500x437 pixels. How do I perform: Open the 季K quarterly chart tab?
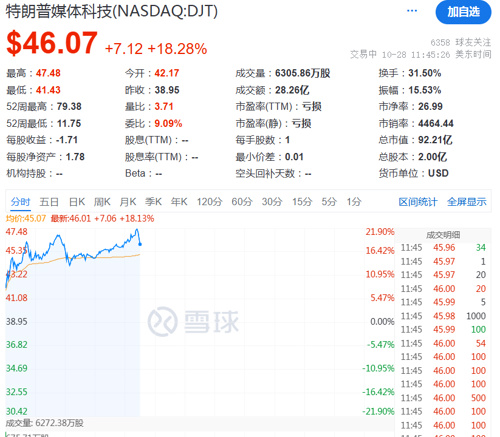[x=153, y=202]
